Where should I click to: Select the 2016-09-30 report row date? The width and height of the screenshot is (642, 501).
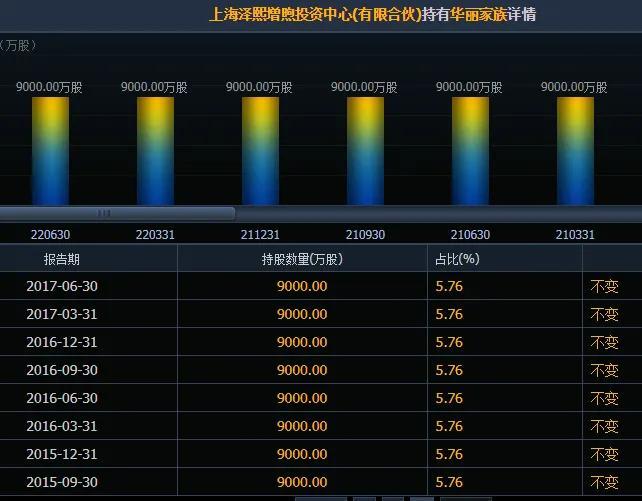click(62, 370)
